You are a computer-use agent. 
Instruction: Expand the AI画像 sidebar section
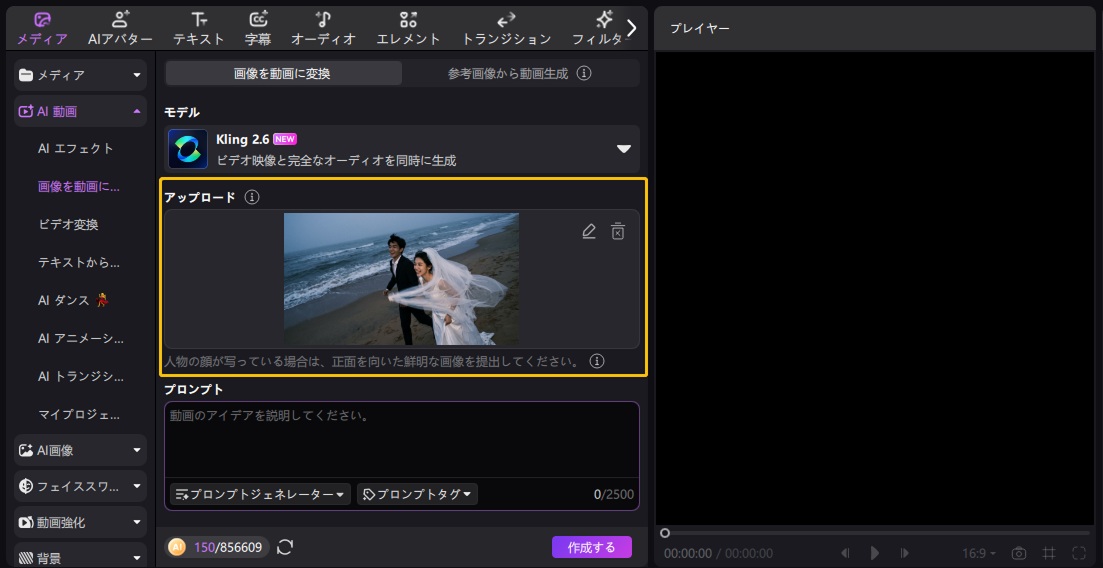click(x=80, y=450)
